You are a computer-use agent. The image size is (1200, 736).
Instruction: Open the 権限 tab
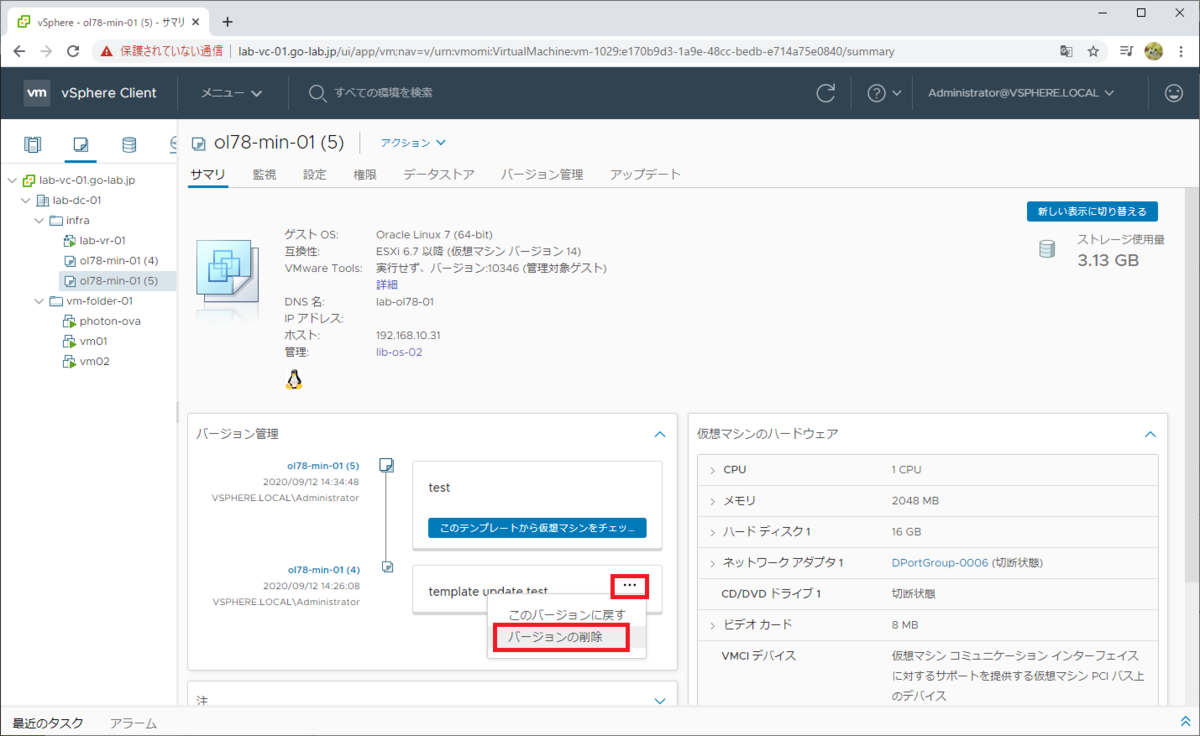[365, 174]
